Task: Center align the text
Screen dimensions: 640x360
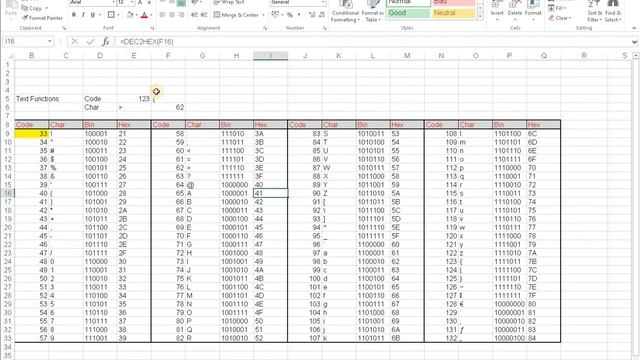Action: click(172, 15)
